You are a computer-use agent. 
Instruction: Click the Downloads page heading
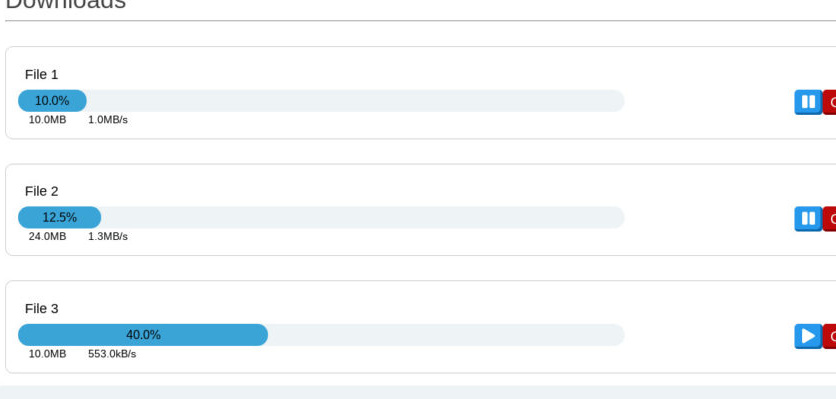[66, 4]
